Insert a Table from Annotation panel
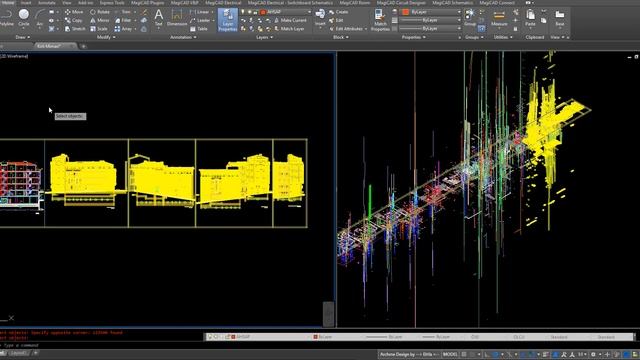640x360 pixels. pos(199,29)
